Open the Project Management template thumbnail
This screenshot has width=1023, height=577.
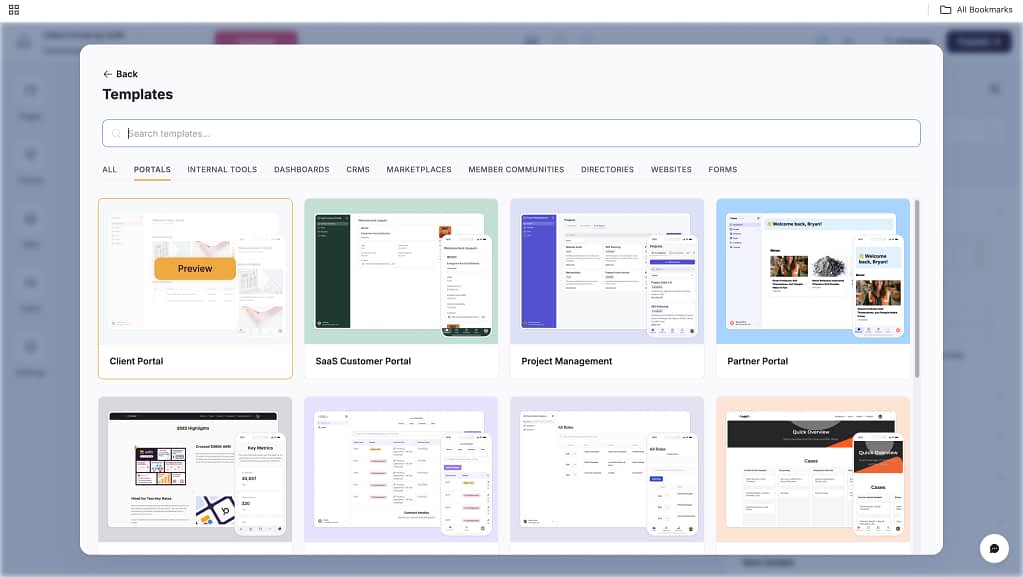pos(607,272)
